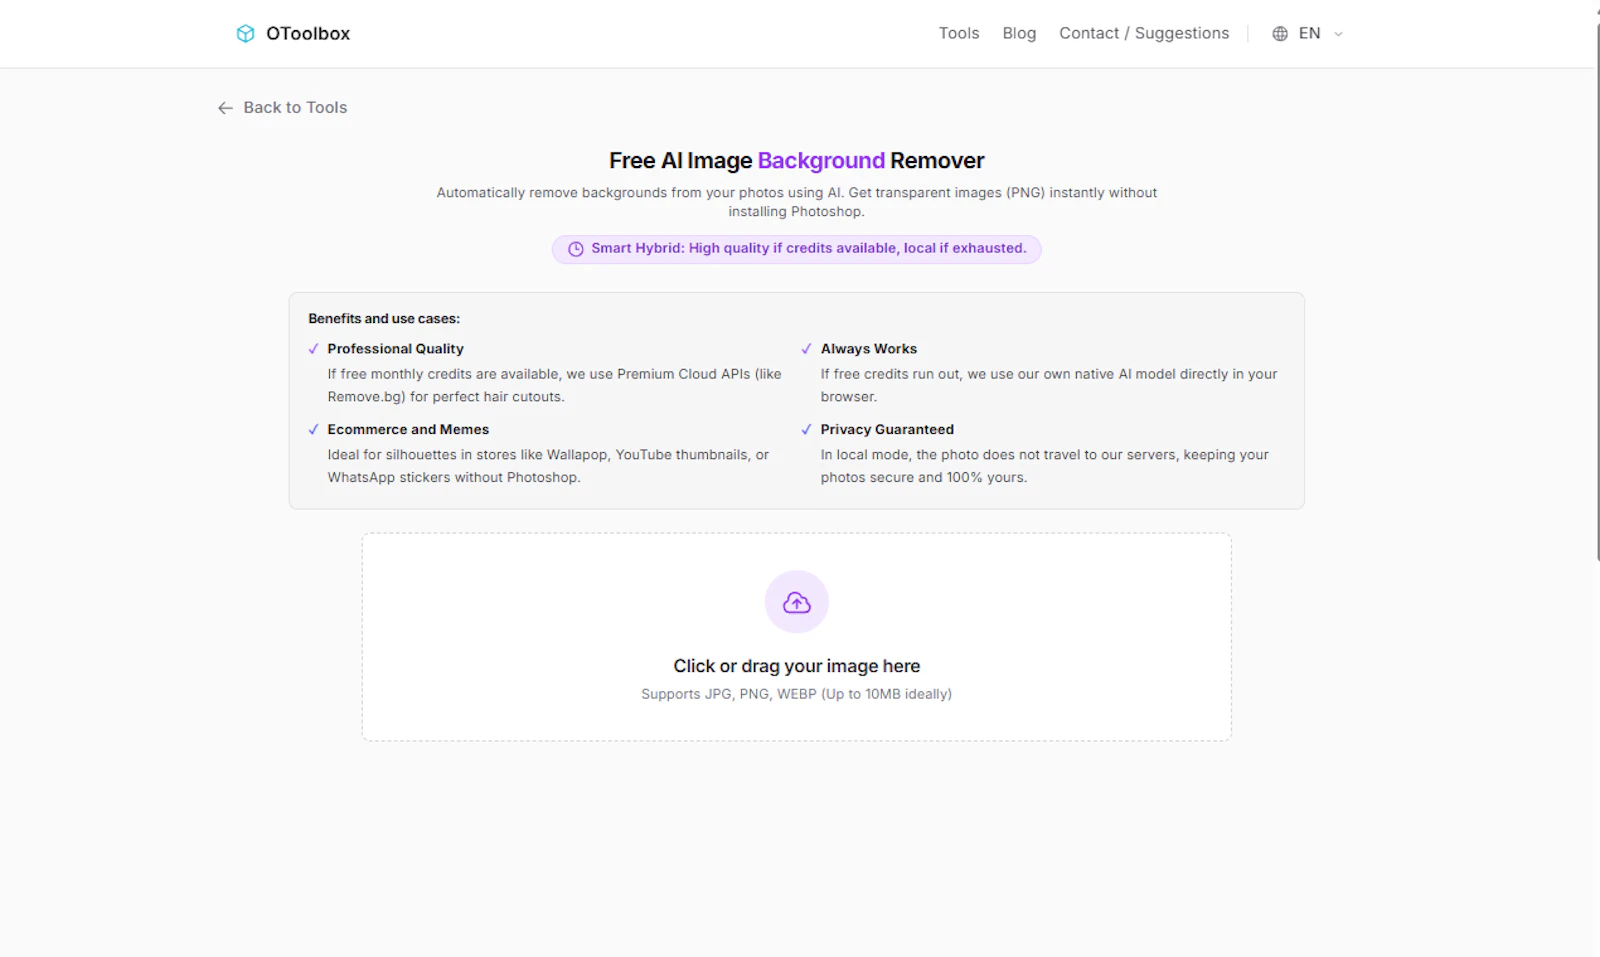
Task: Click the 'Benefits and use cases:' label
Action: tap(384, 319)
